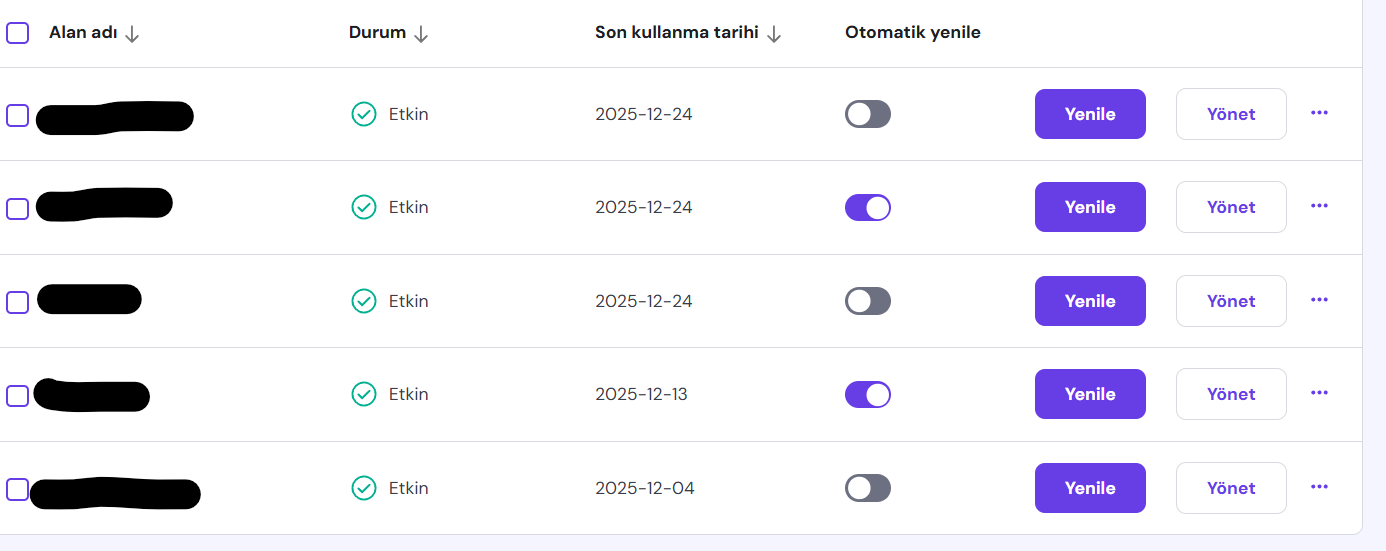Select checkbox of the 2025-12-13 domain row
Image resolution: width=1386 pixels, height=551 pixels.
click(18, 395)
